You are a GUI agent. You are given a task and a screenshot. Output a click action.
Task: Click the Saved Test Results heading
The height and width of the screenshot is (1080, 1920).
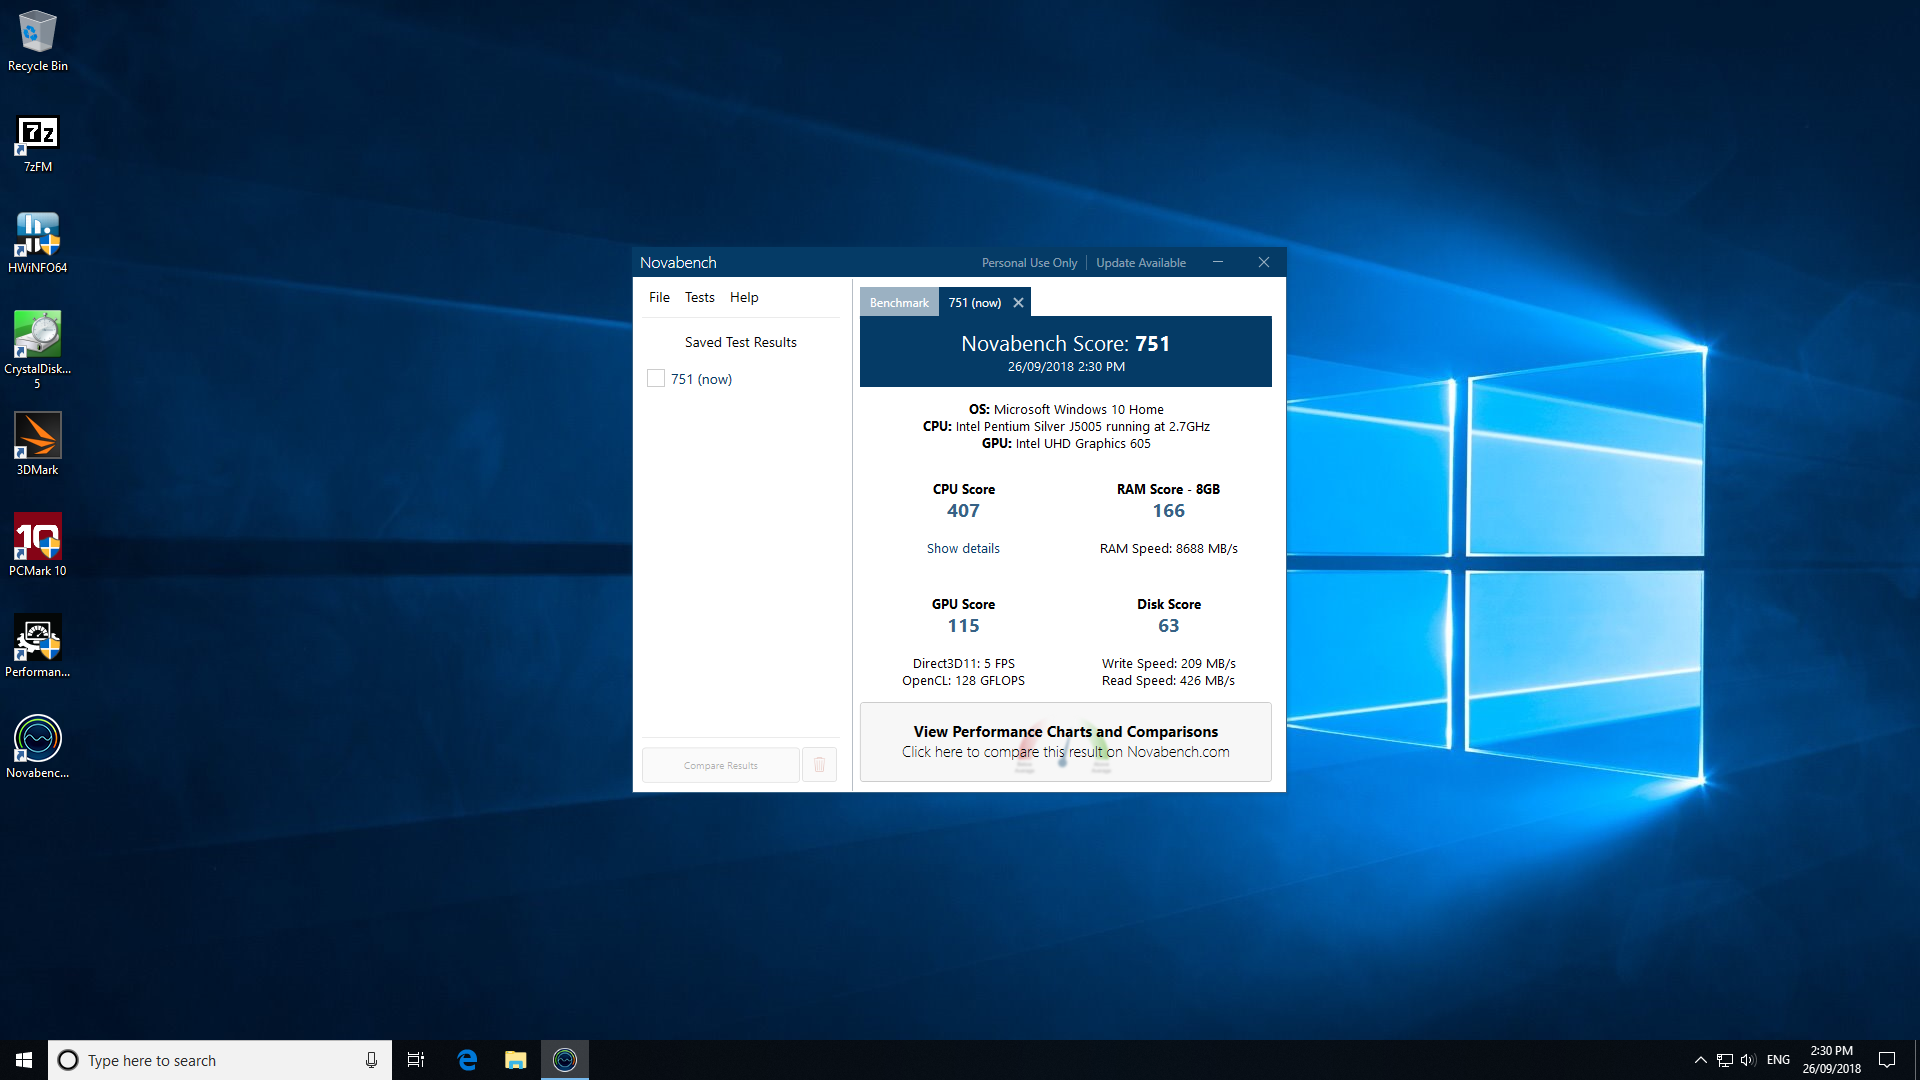point(741,342)
